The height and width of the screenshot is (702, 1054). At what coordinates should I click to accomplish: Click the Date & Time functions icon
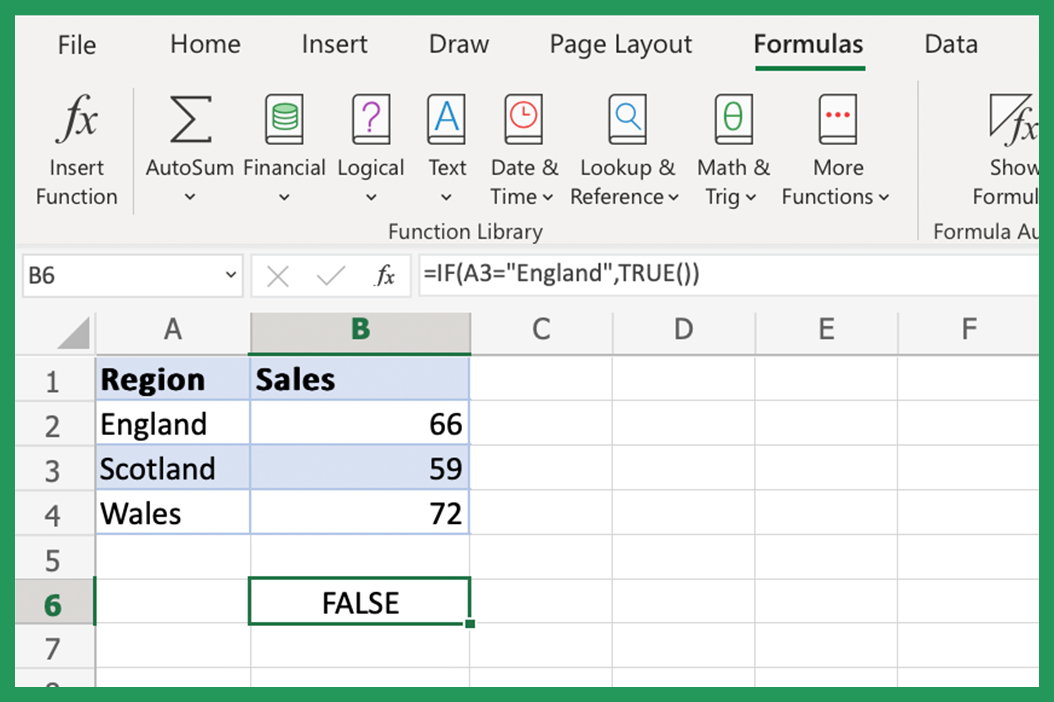(x=523, y=120)
